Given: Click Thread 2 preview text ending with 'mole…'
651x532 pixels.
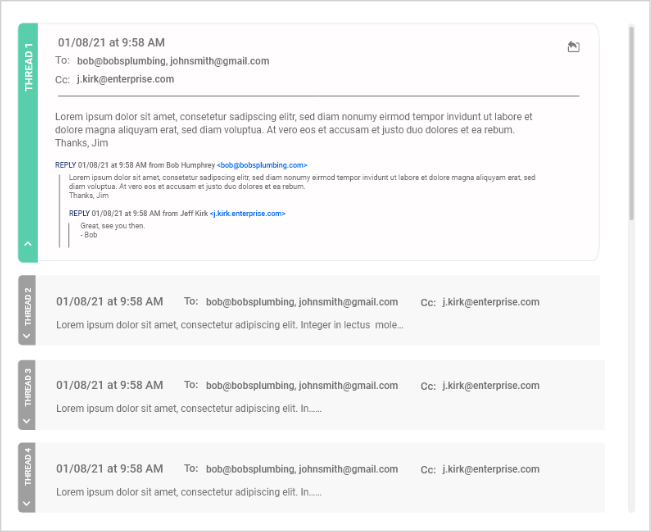Looking at the screenshot, I should point(230,325).
